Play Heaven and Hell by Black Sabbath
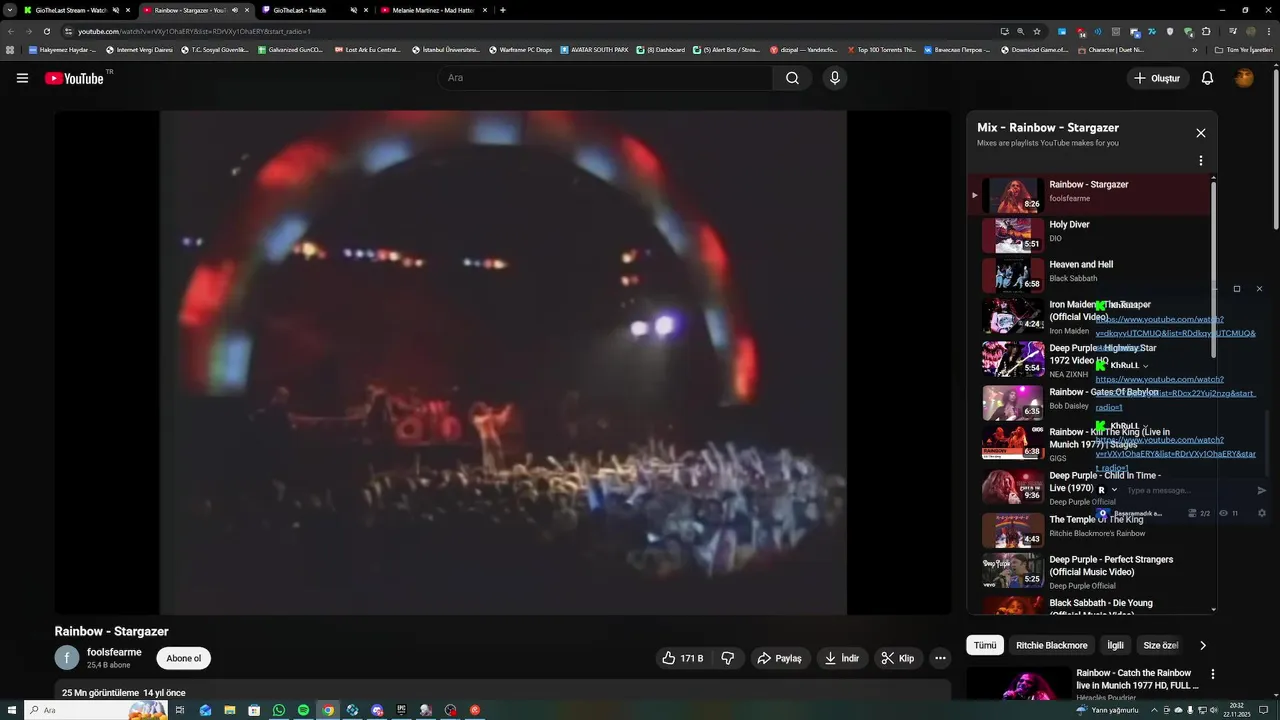 point(1090,274)
